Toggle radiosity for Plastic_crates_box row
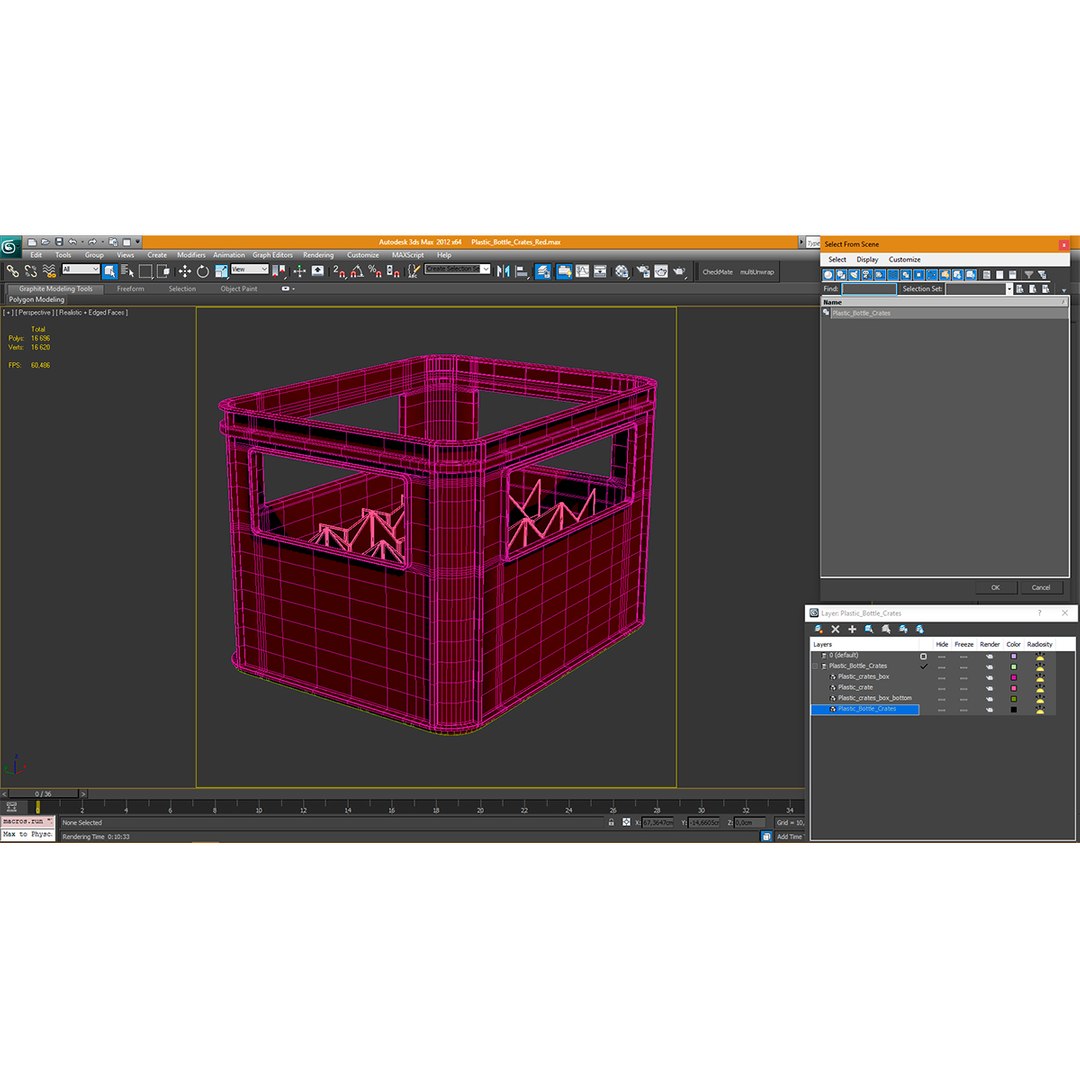This screenshot has height=1080, width=1080. (x=1039, y=678)
